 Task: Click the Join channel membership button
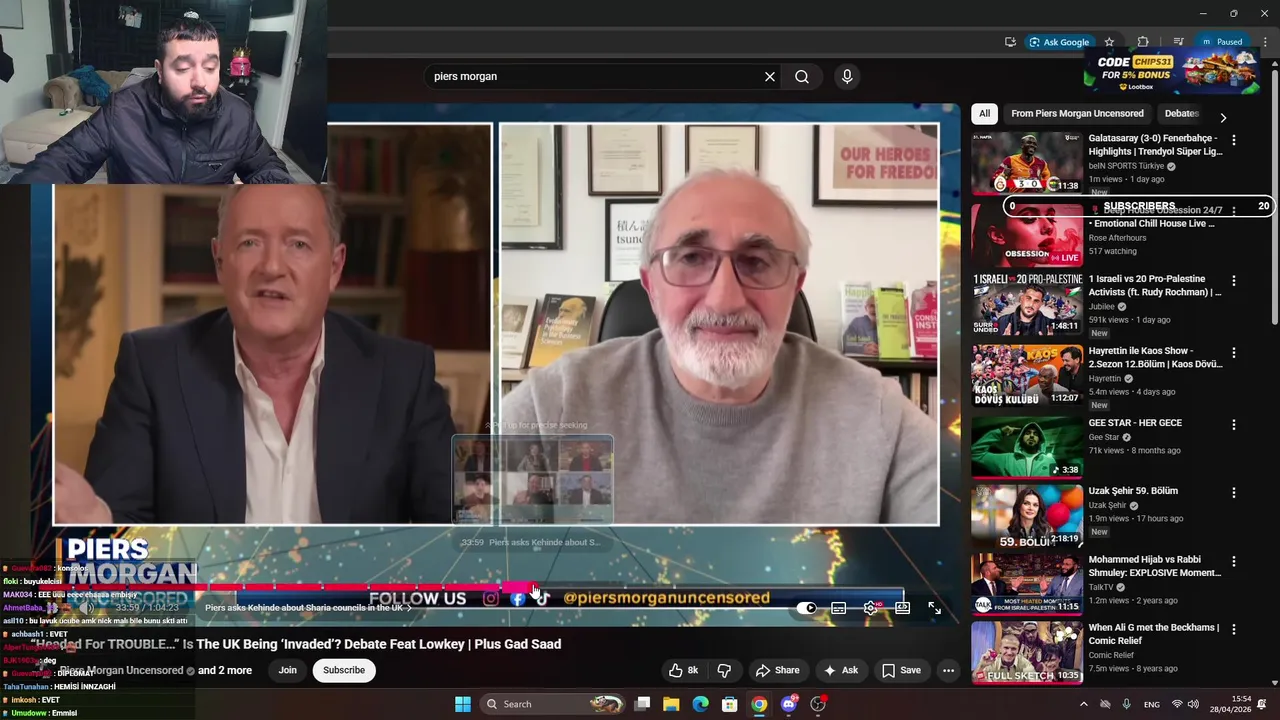[x=287, y=670]
